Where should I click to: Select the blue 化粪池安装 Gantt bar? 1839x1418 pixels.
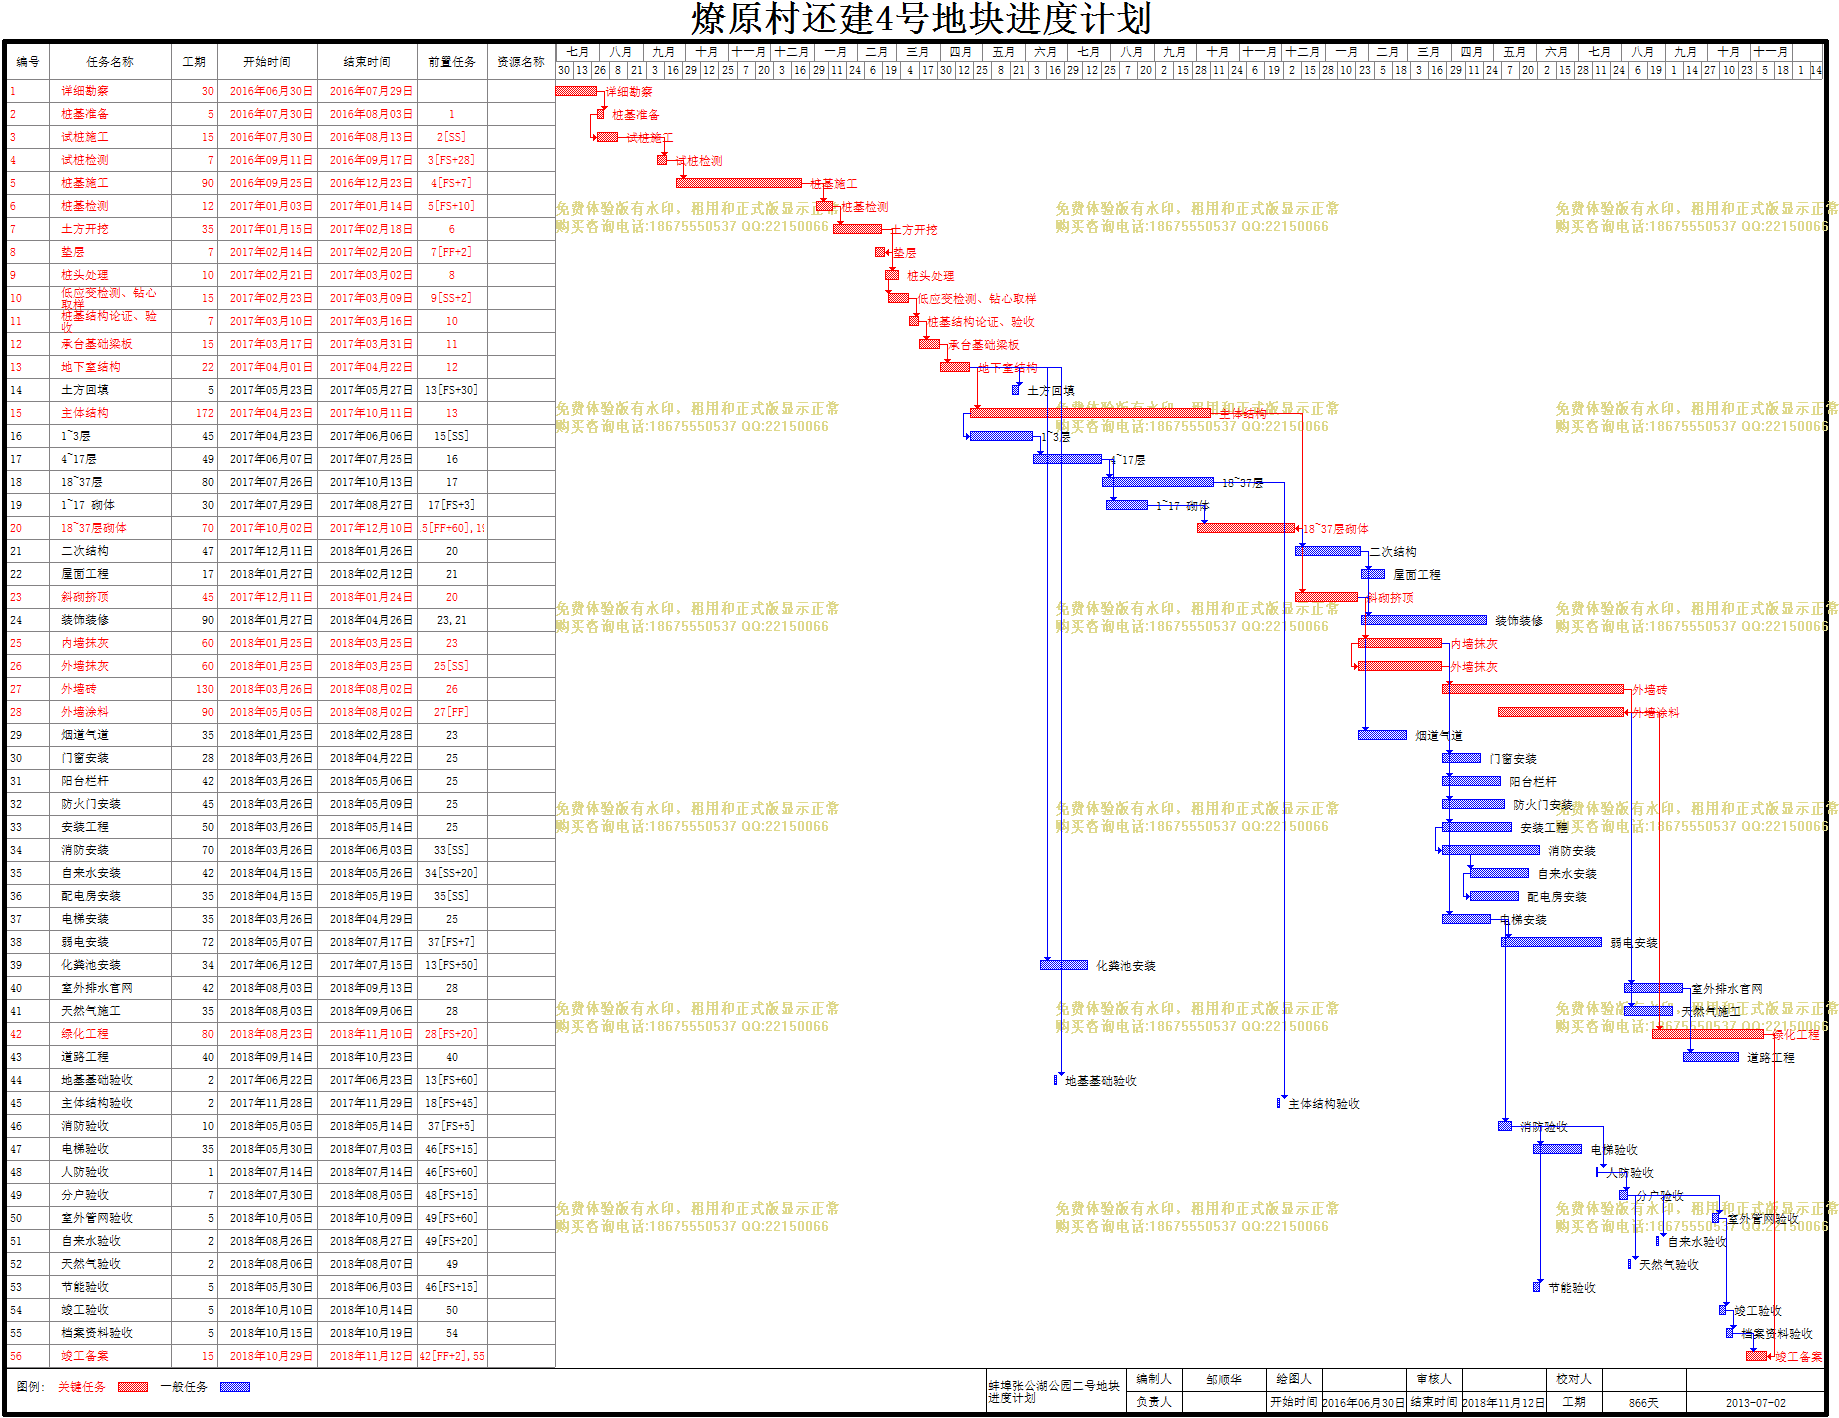point(1064,965)
